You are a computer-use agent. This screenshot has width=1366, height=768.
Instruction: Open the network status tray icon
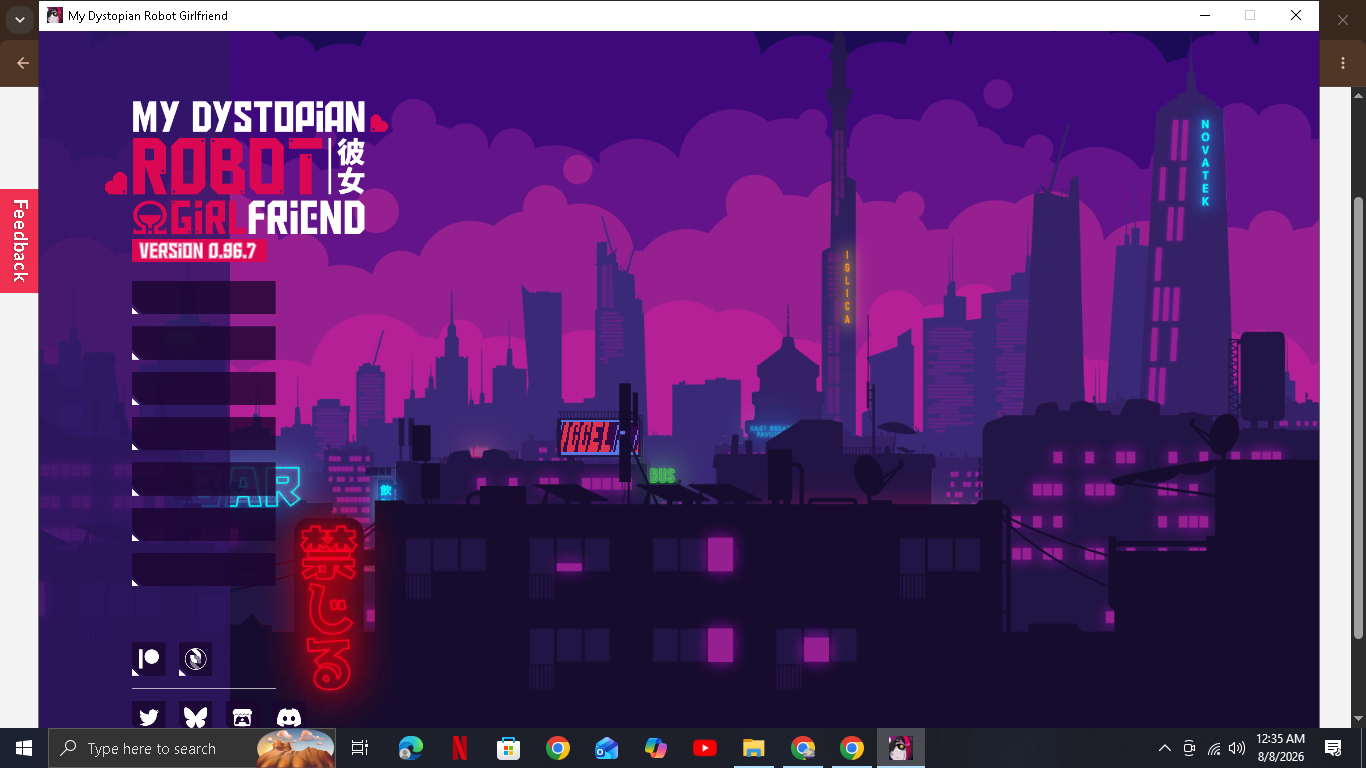[1214, 748]
